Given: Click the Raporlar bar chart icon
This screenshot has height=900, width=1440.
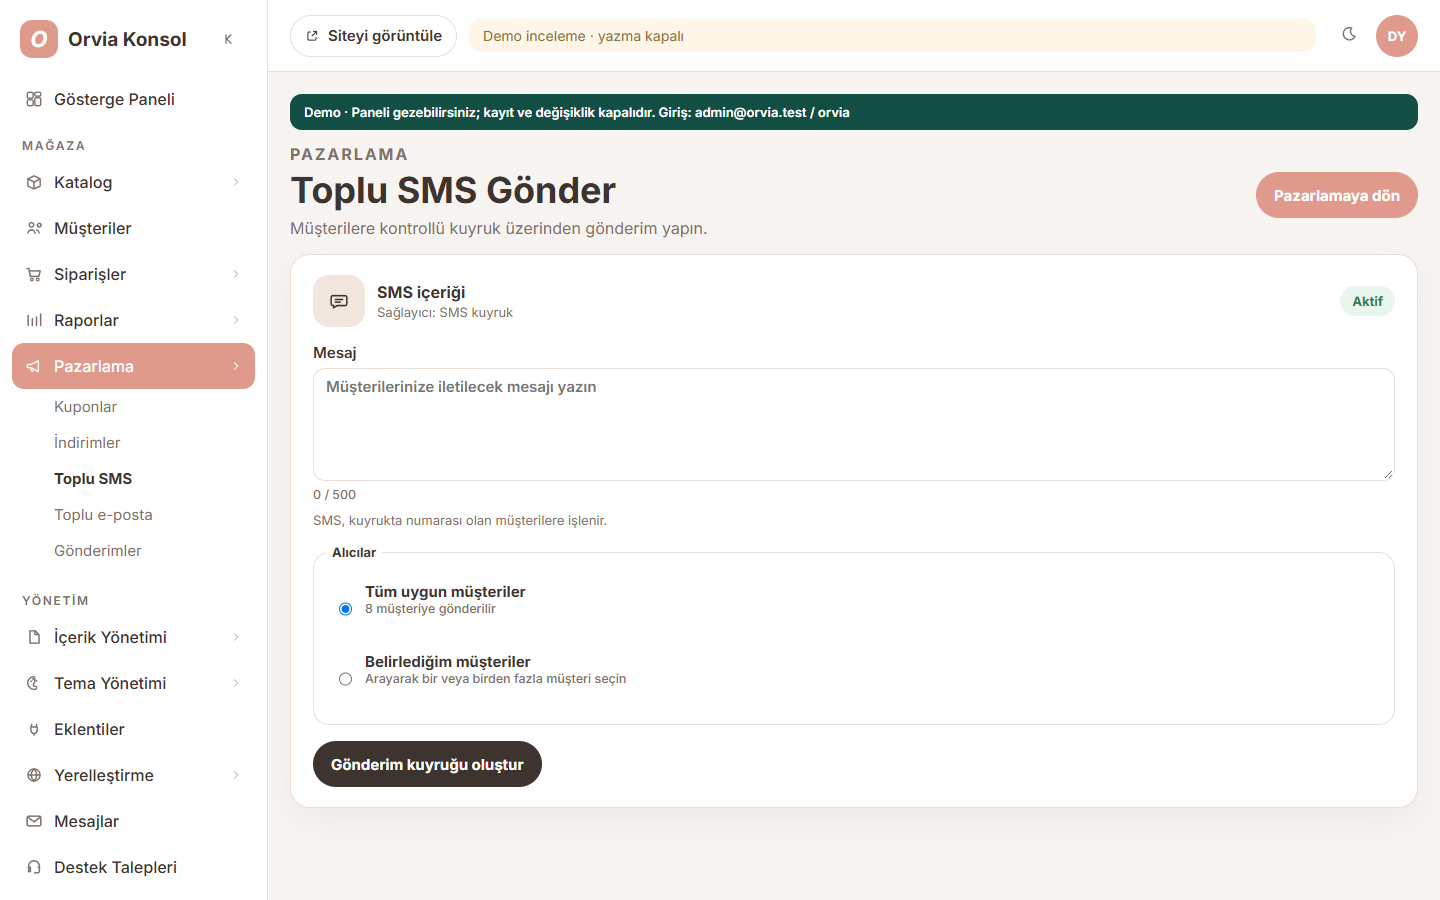Looking at the screenshot, I should (34, 320).
